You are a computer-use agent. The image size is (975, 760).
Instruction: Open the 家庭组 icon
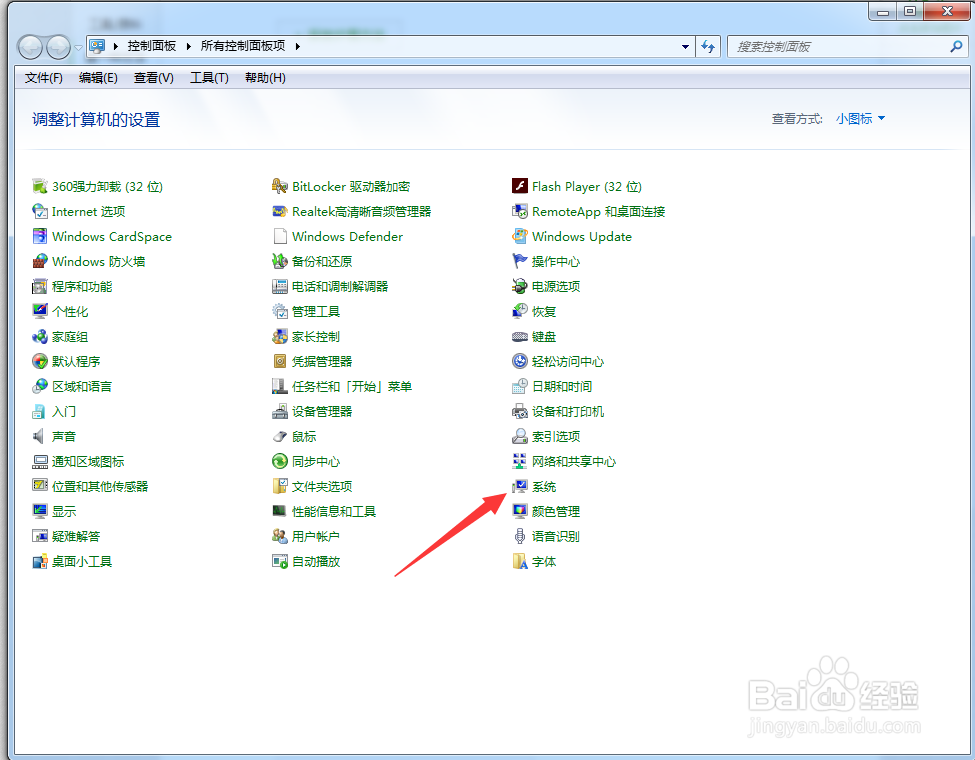pyautogui.click(x=40, y=336)
